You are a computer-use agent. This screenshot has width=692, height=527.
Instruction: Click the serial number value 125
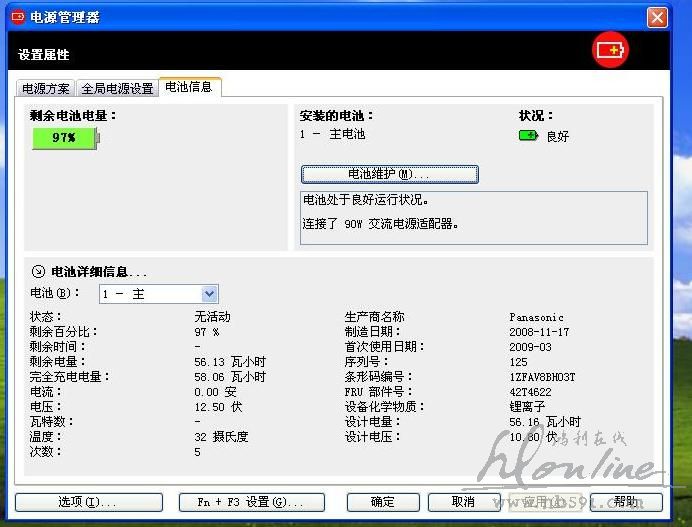coord(518,362)
